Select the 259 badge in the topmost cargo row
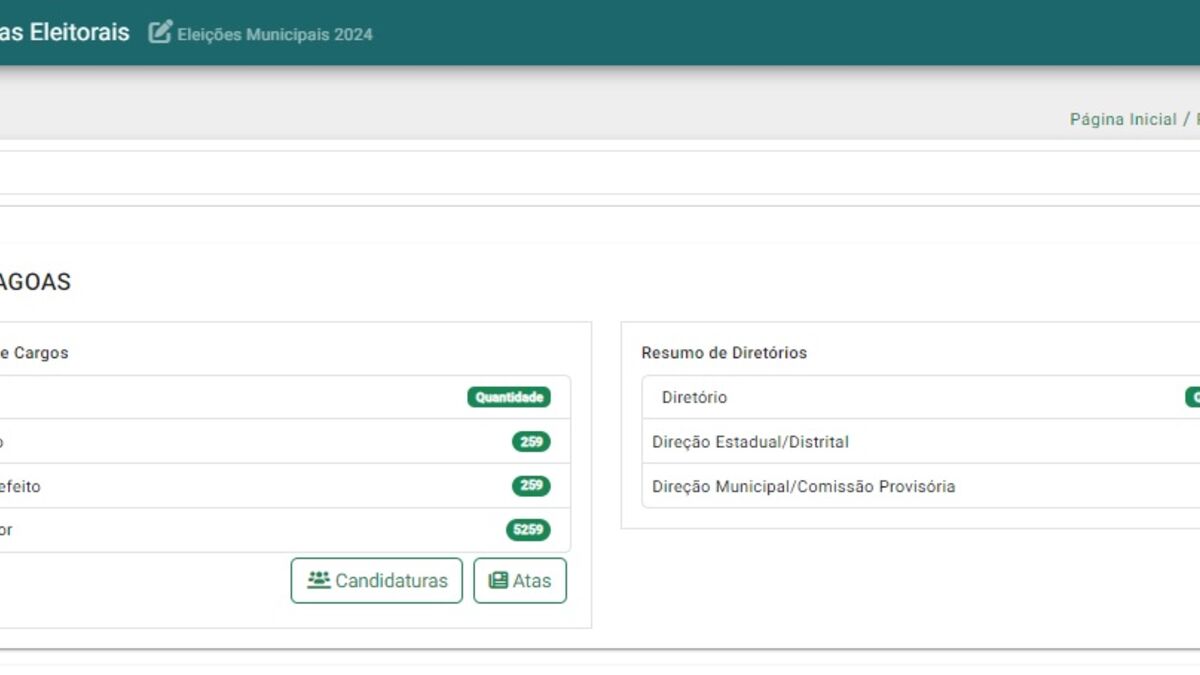The width and height of the screenshot is (1200, 675). (531, 442)
